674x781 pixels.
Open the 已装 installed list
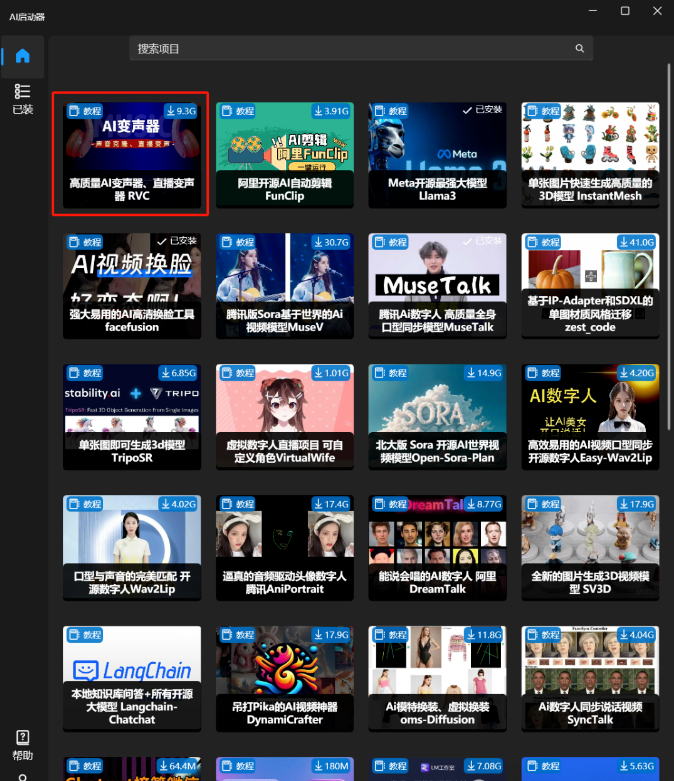click(22, 99)
